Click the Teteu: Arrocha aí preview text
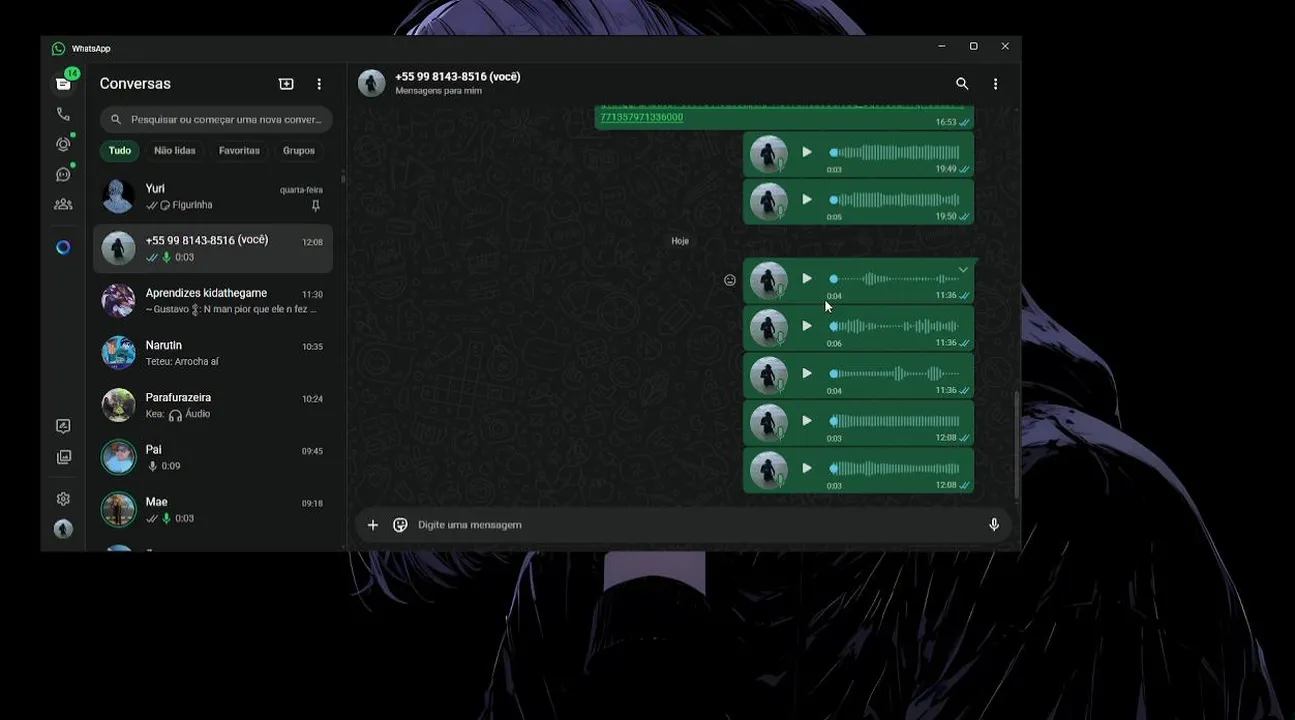Screen dimensions: 1295x720 point(182,362)
